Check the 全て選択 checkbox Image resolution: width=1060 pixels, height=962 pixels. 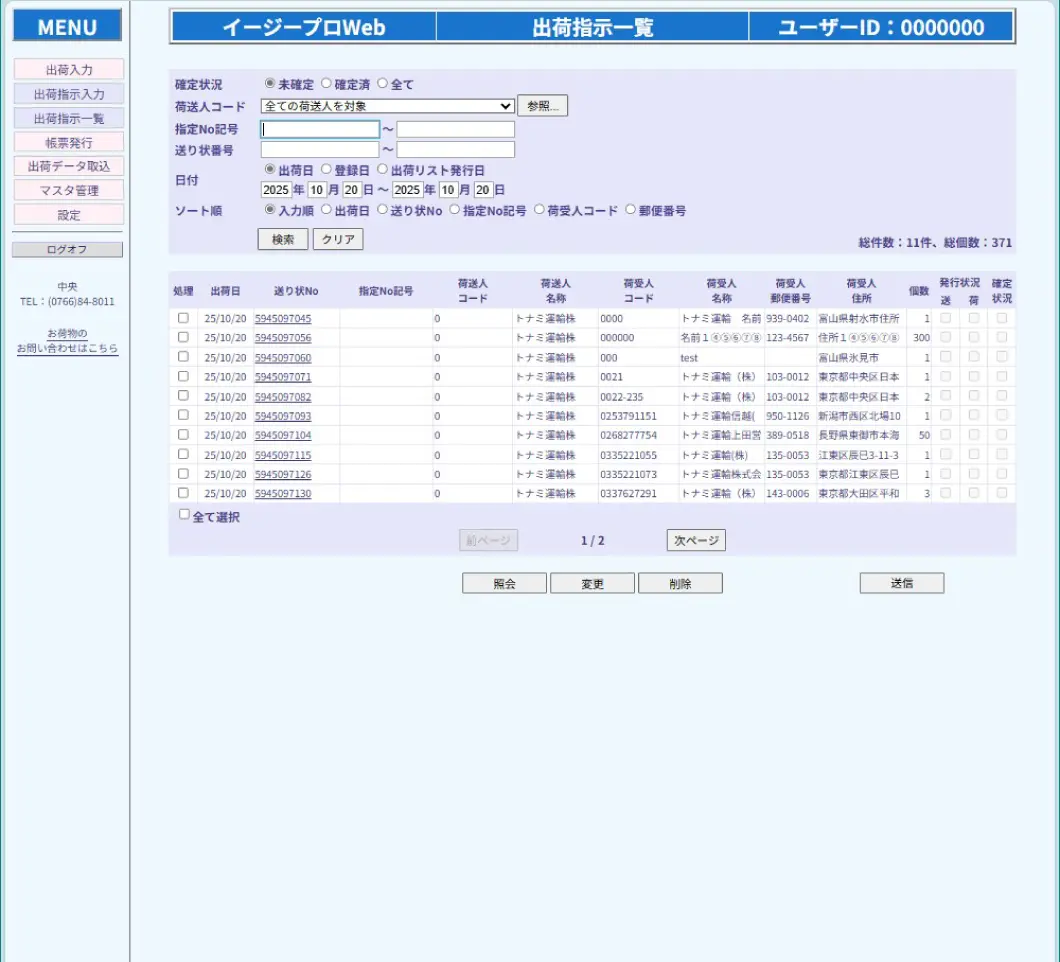click(x=184, y=515)
